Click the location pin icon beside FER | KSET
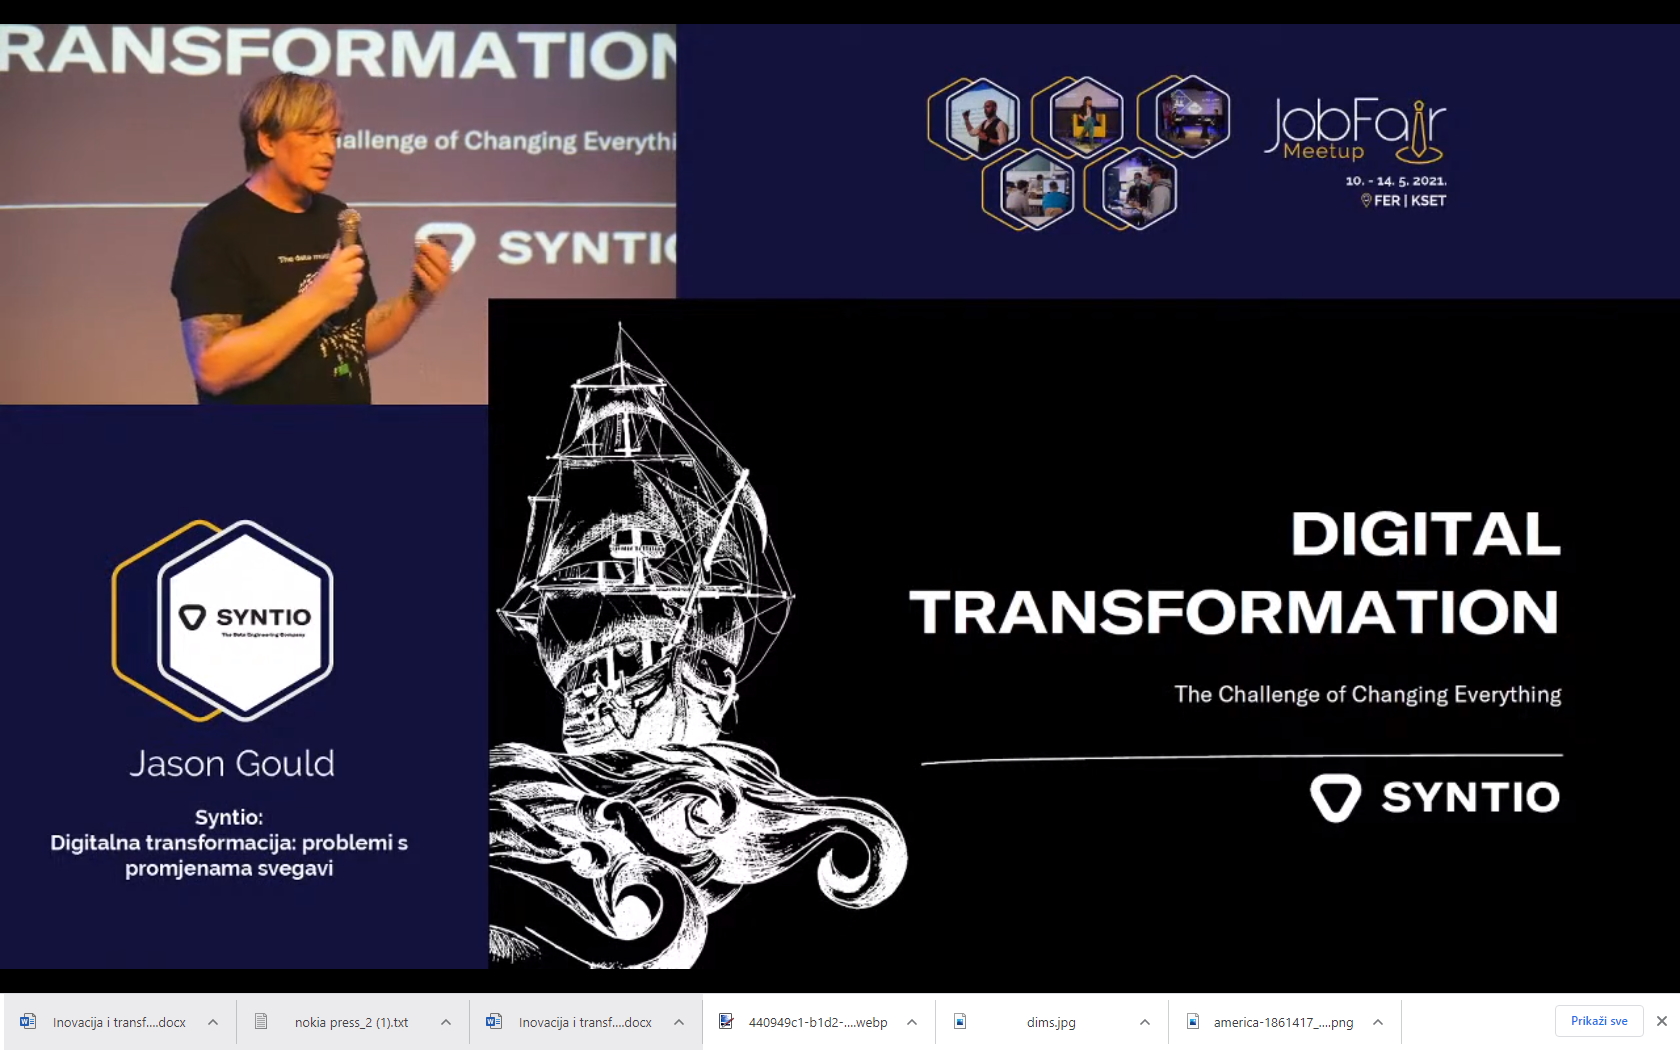 pos(1366,200)
